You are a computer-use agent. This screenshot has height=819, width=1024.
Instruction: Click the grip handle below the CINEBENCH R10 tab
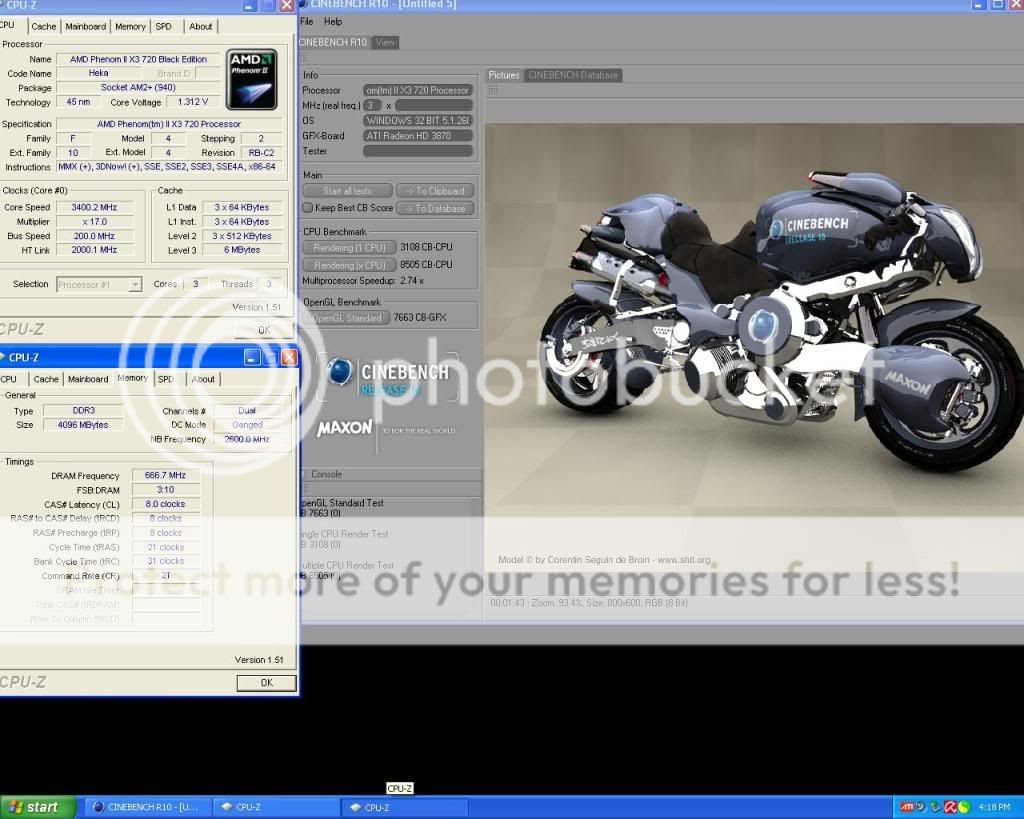click(x=303, y=57)
